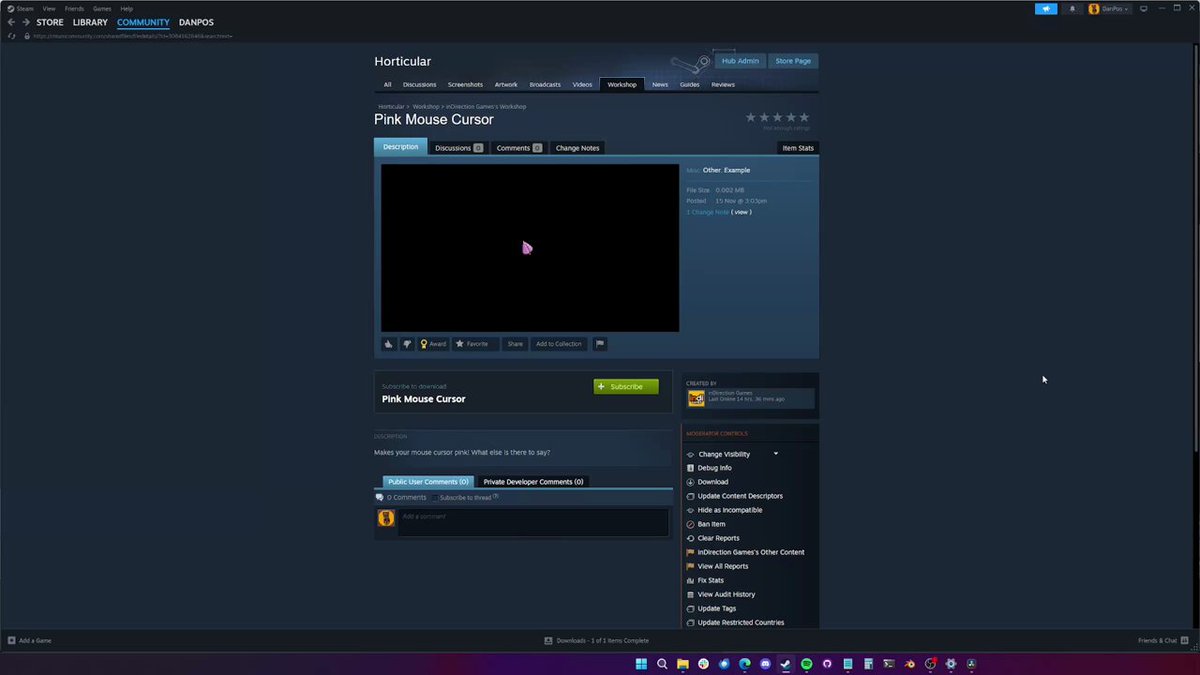Toggle Subscribe to thread checkbox
The width and height of the screenshot is (1200, 675).
[436, 497]
